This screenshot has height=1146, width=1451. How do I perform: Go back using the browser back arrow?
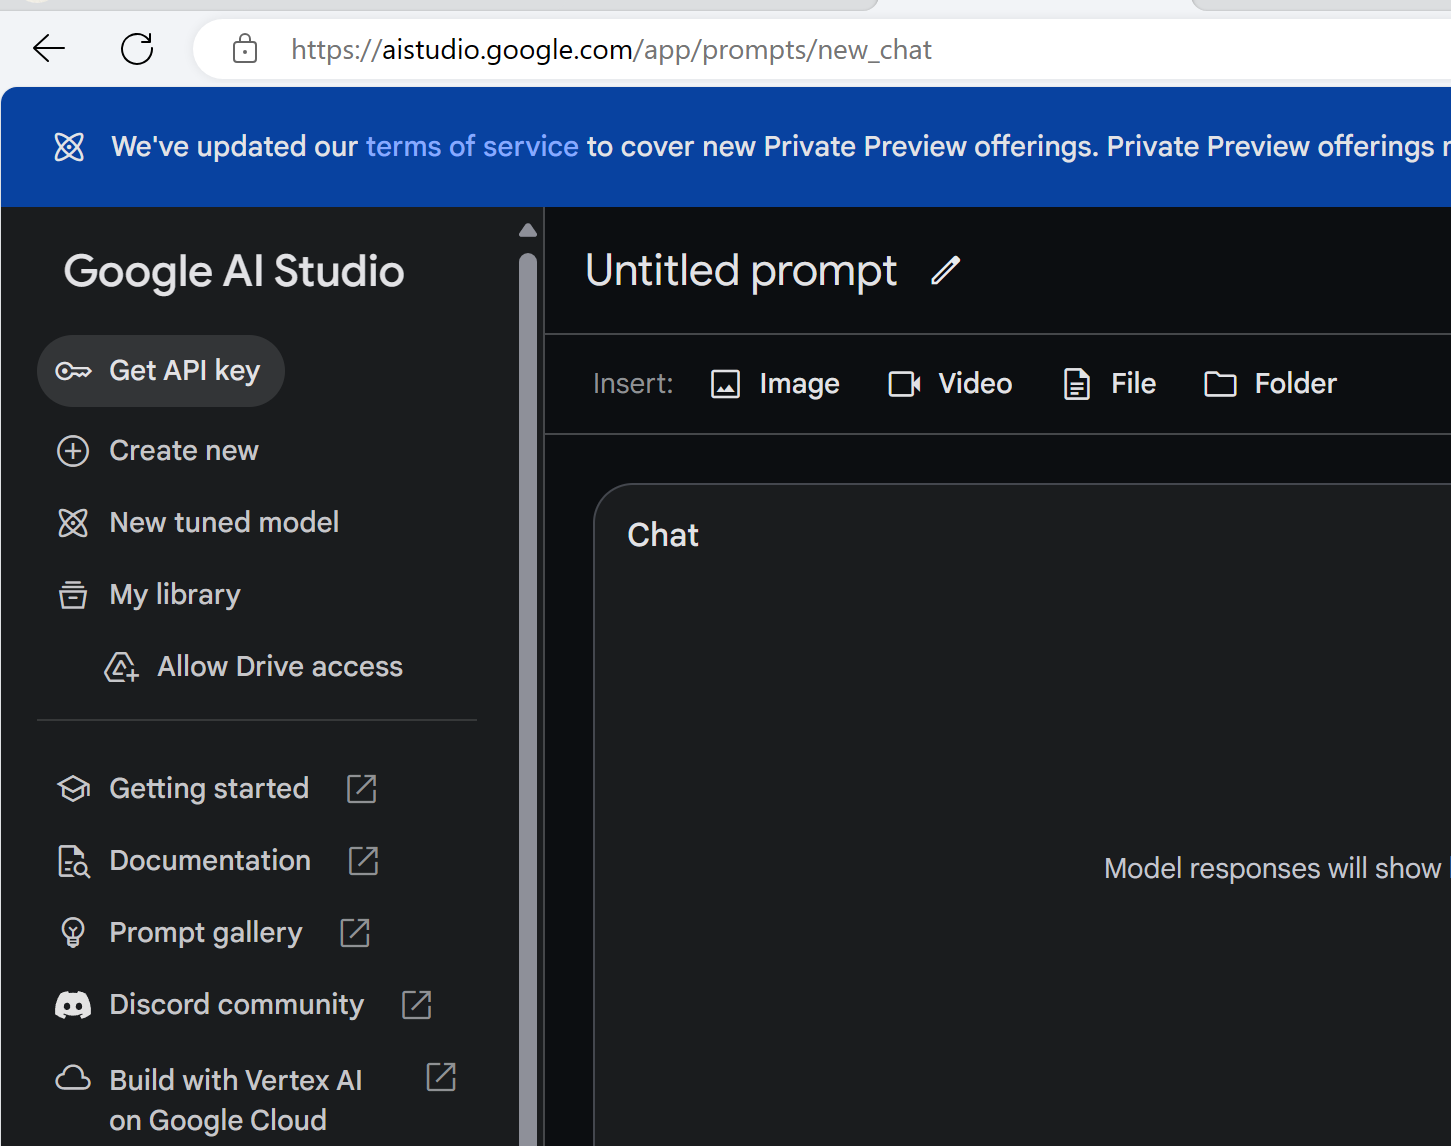tap(49, 48)
